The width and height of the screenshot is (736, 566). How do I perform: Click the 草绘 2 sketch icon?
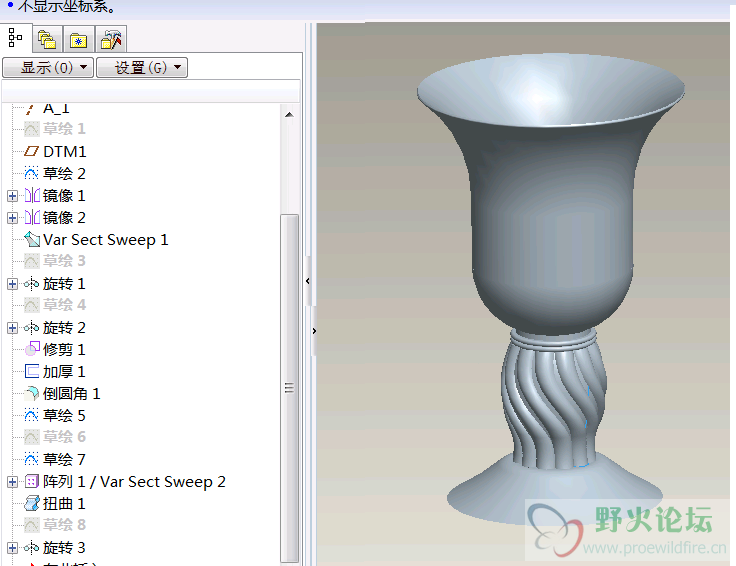(x=31, y=173)
